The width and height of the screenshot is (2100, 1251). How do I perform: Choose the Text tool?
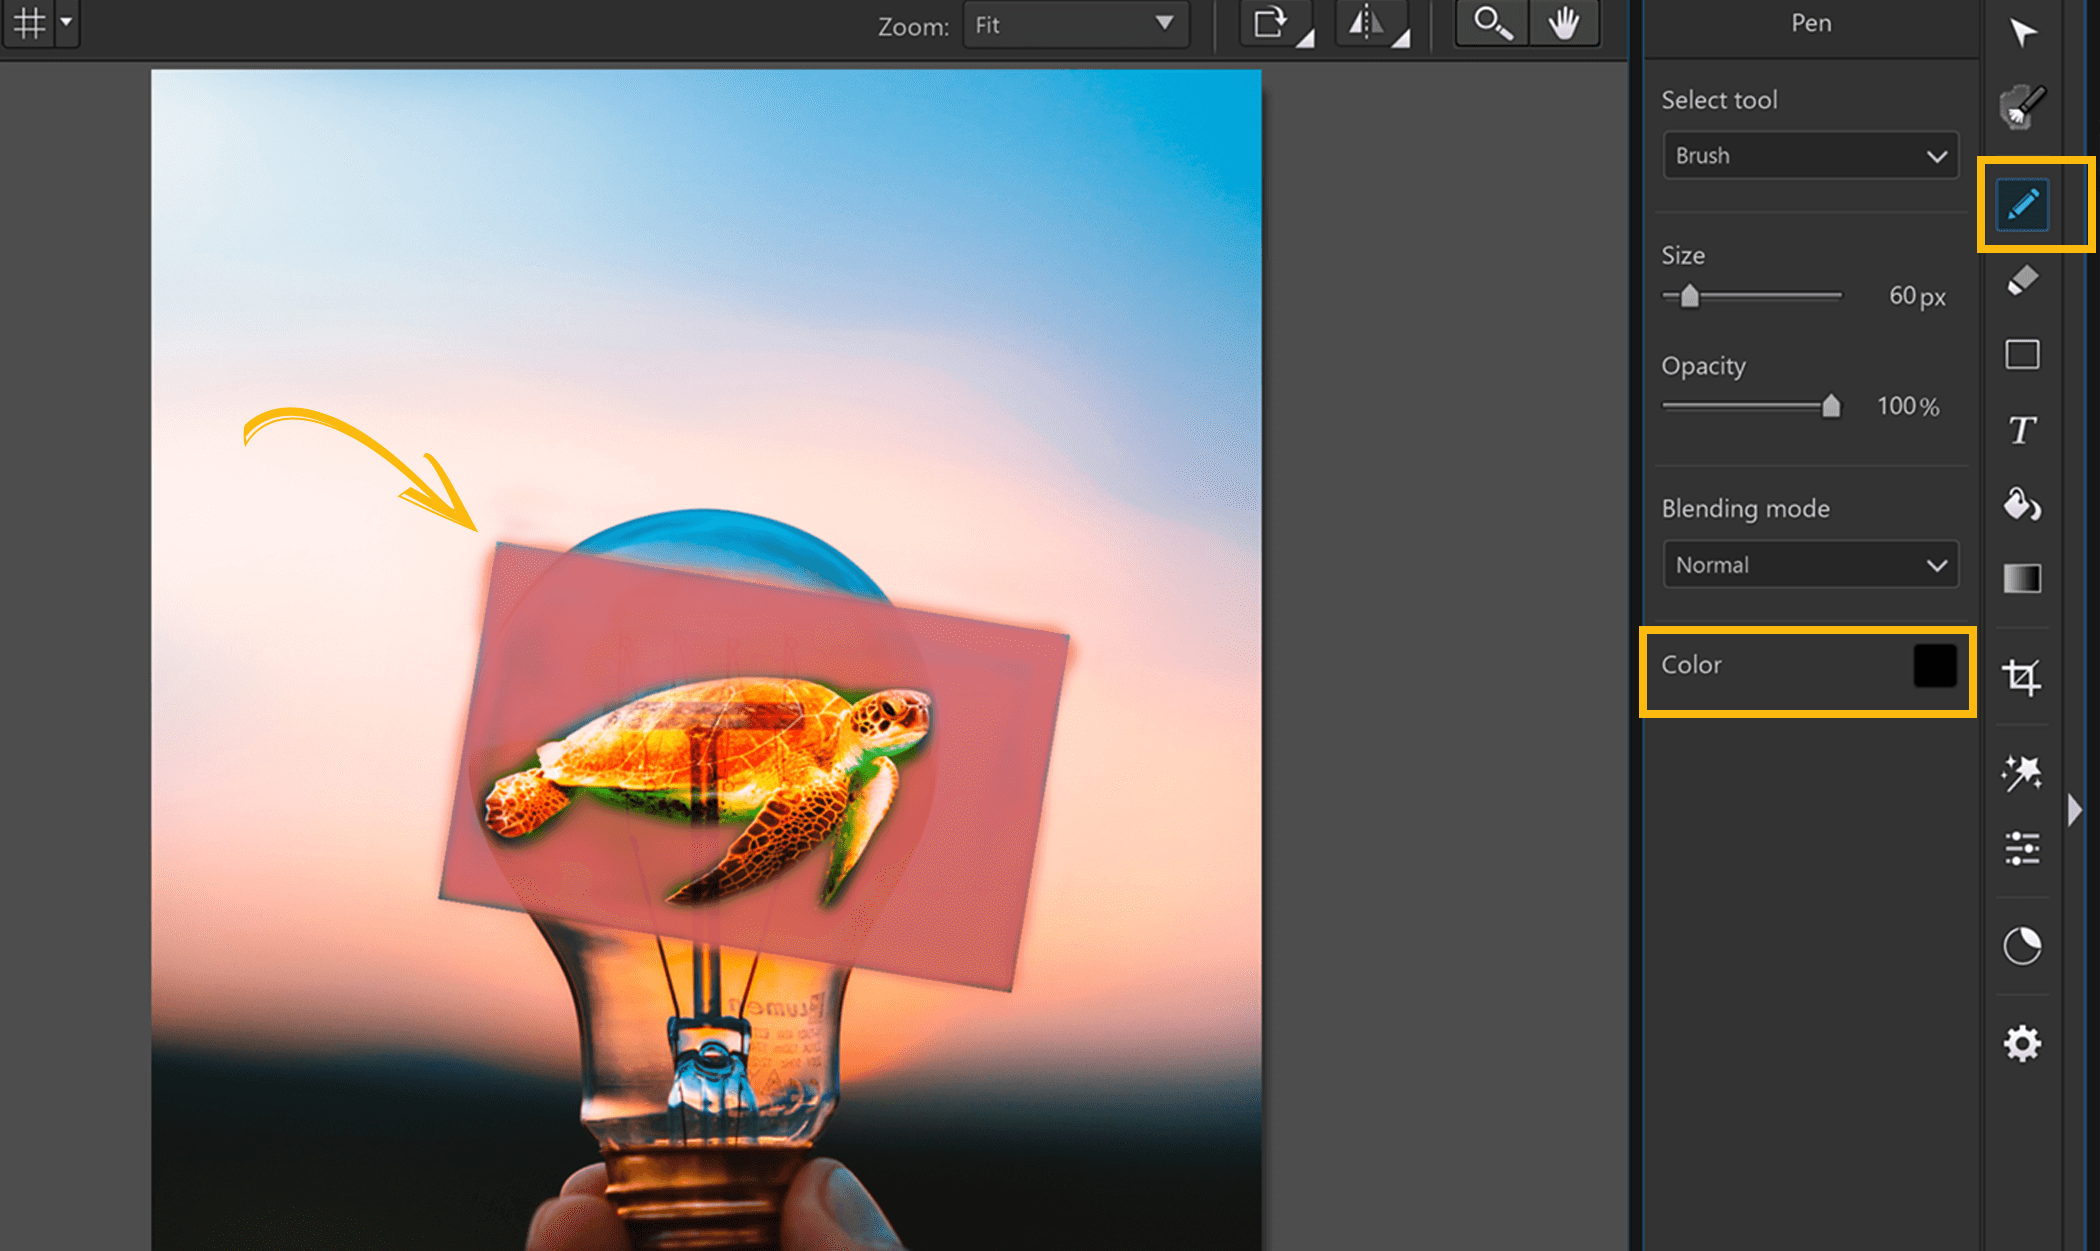[x=2022, y=430]
